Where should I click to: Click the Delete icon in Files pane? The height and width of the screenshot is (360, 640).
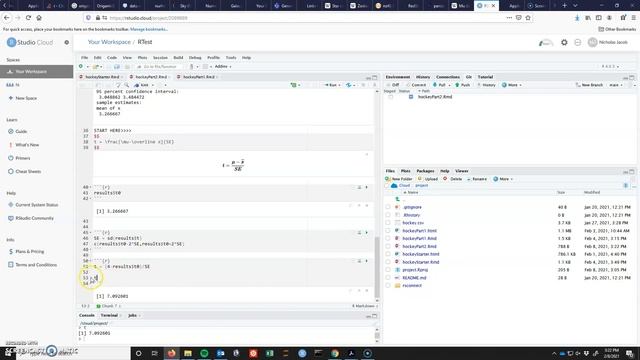tap(445, 179)
